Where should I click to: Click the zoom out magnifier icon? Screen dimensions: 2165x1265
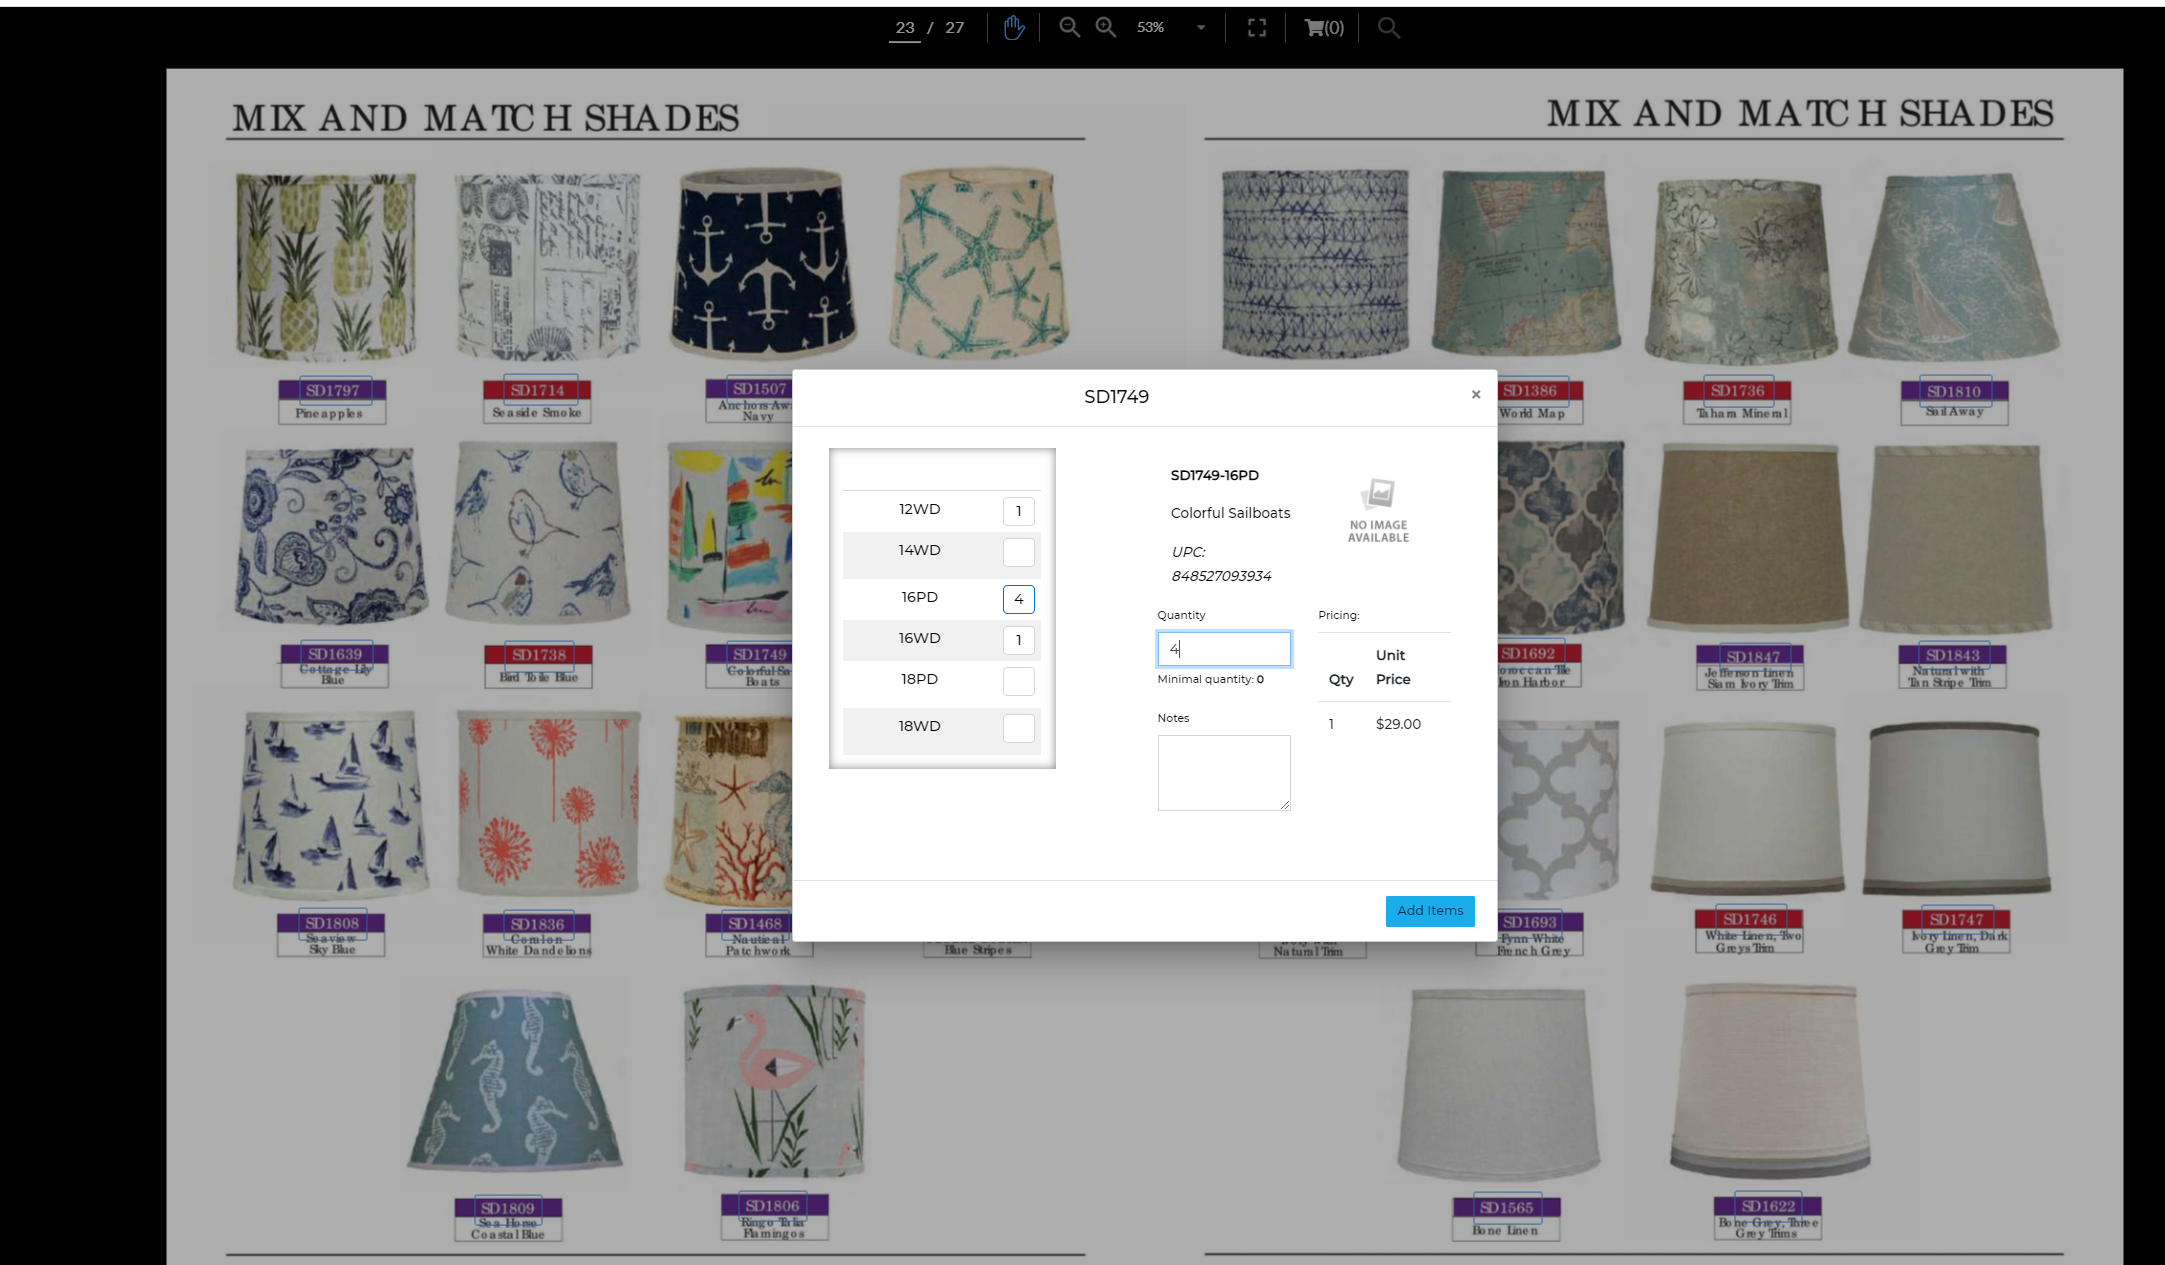(x=1069, y=28)
